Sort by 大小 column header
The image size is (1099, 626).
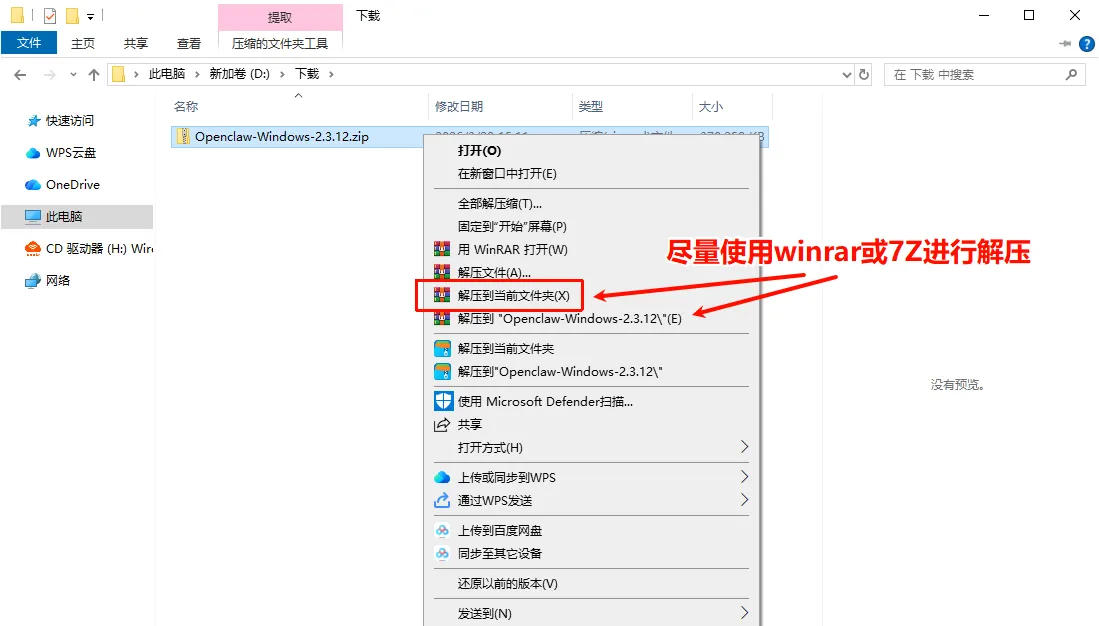coord(710,107)
